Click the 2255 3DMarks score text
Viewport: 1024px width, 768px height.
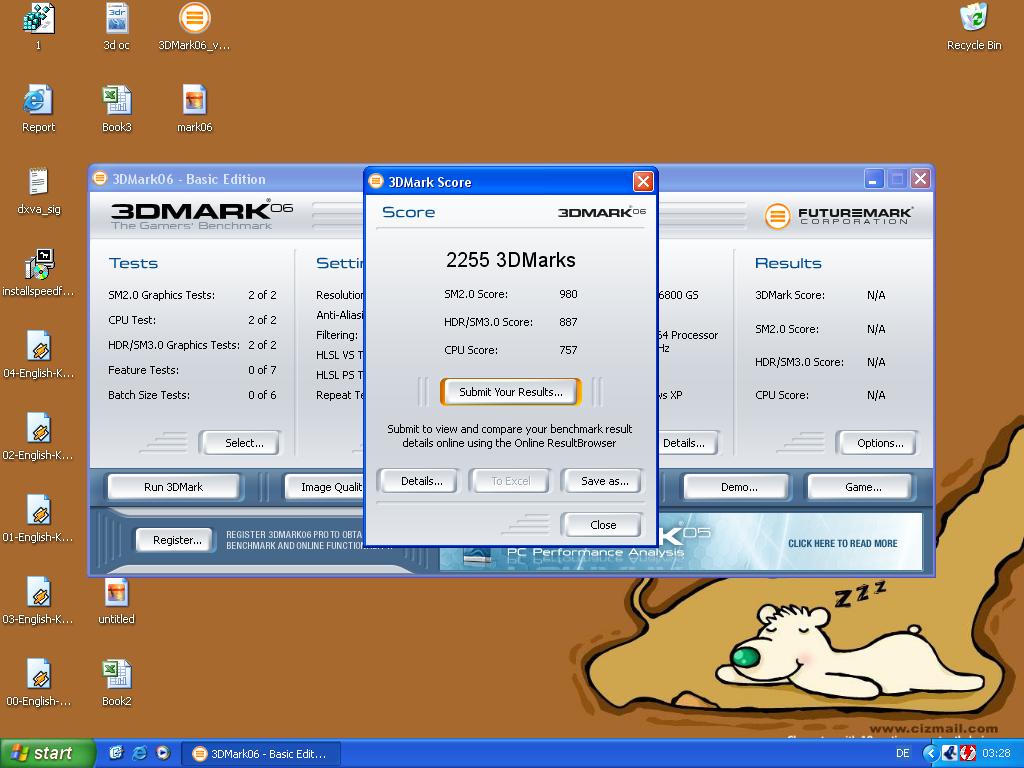[511, 260]
